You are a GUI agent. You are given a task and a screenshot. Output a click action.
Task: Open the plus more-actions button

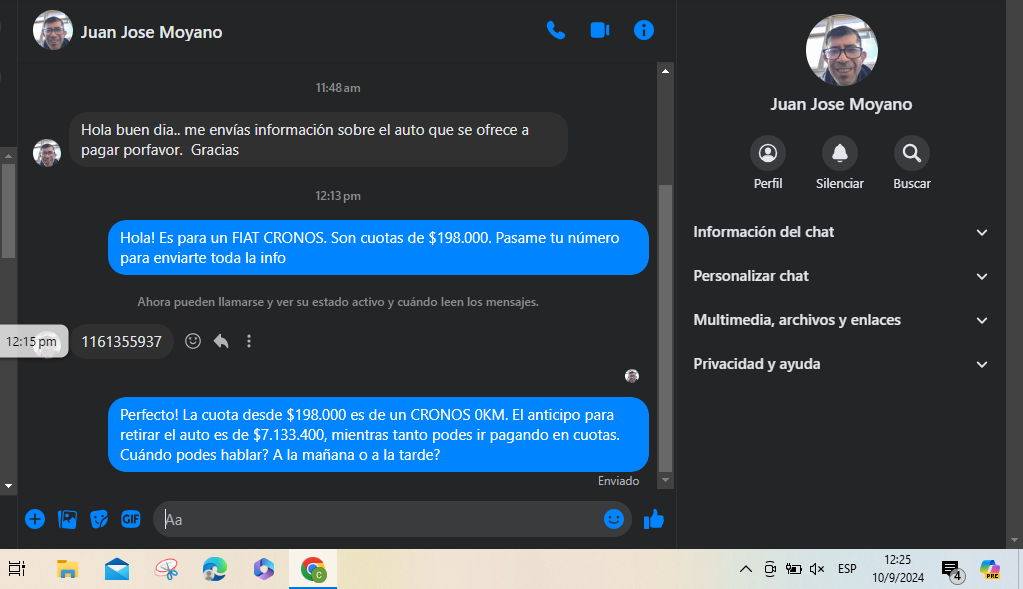tap(35, 519)
